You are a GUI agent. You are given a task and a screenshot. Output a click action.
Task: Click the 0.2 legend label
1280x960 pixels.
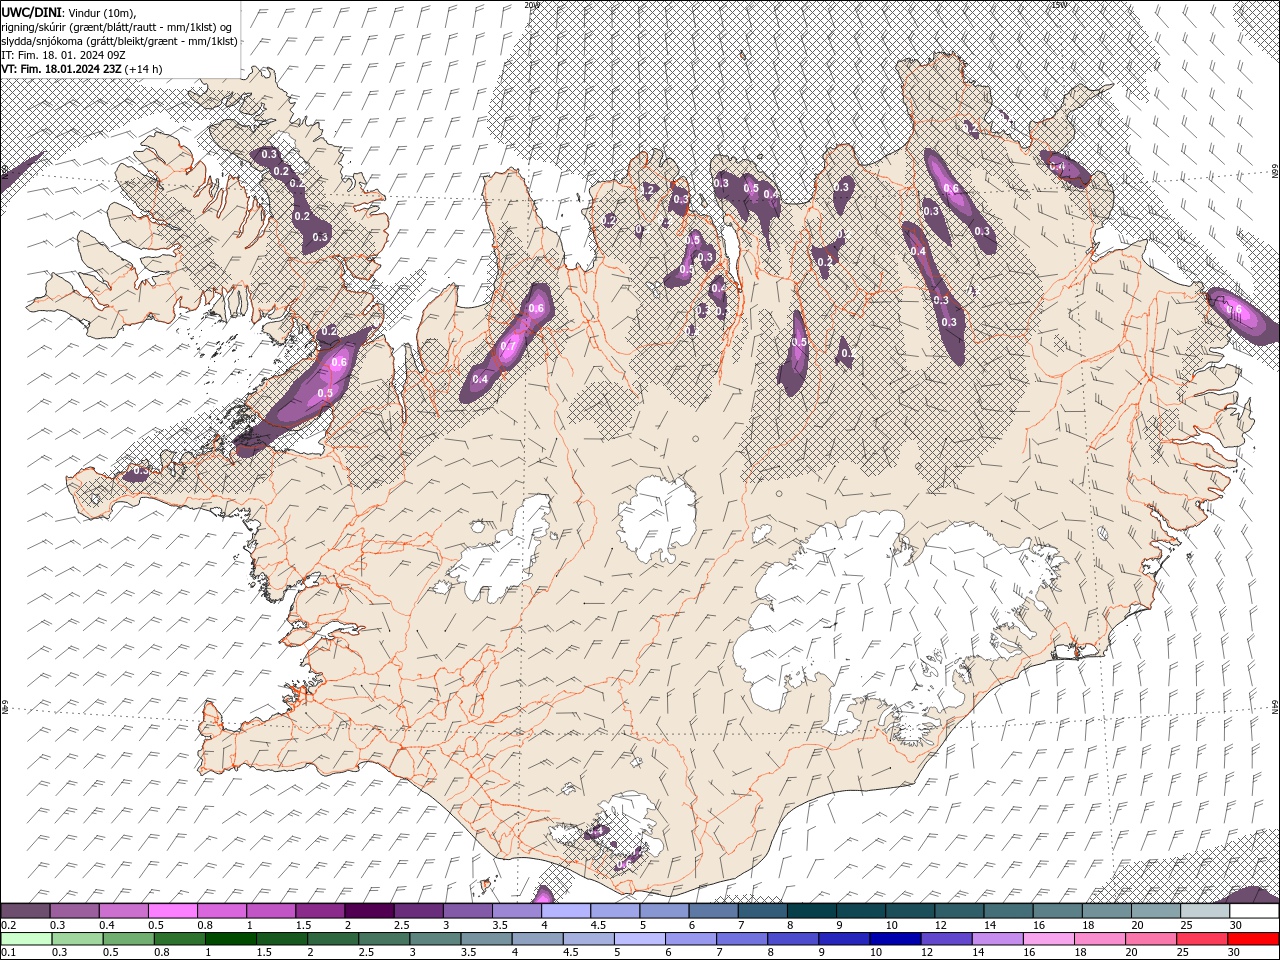point(7,925)
